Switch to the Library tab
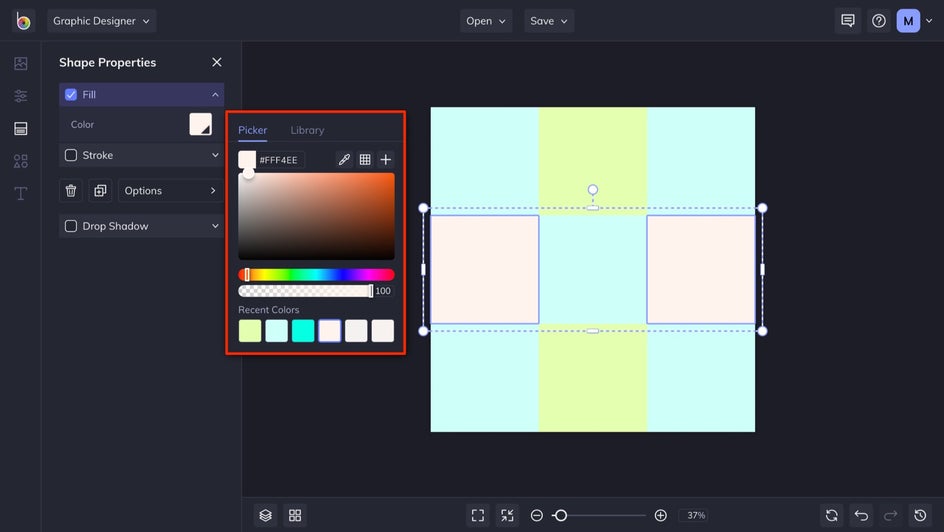Screen dimensions: 944x532 307,130
